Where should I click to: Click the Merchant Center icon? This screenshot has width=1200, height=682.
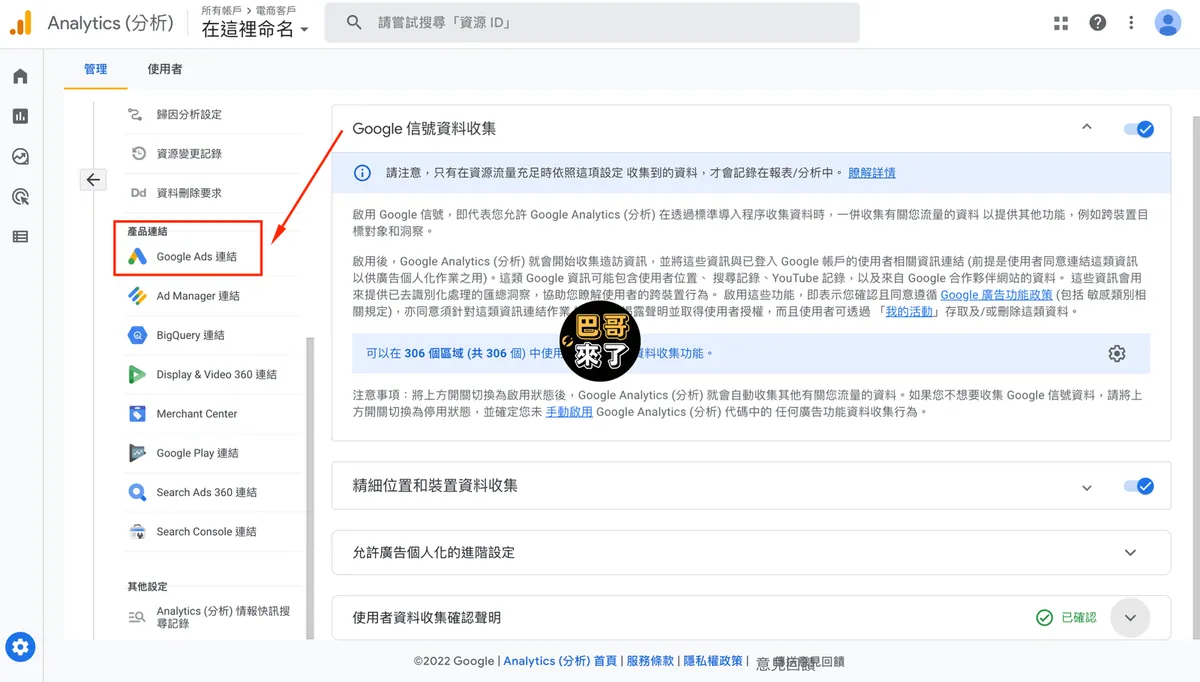tap(138, 414)
